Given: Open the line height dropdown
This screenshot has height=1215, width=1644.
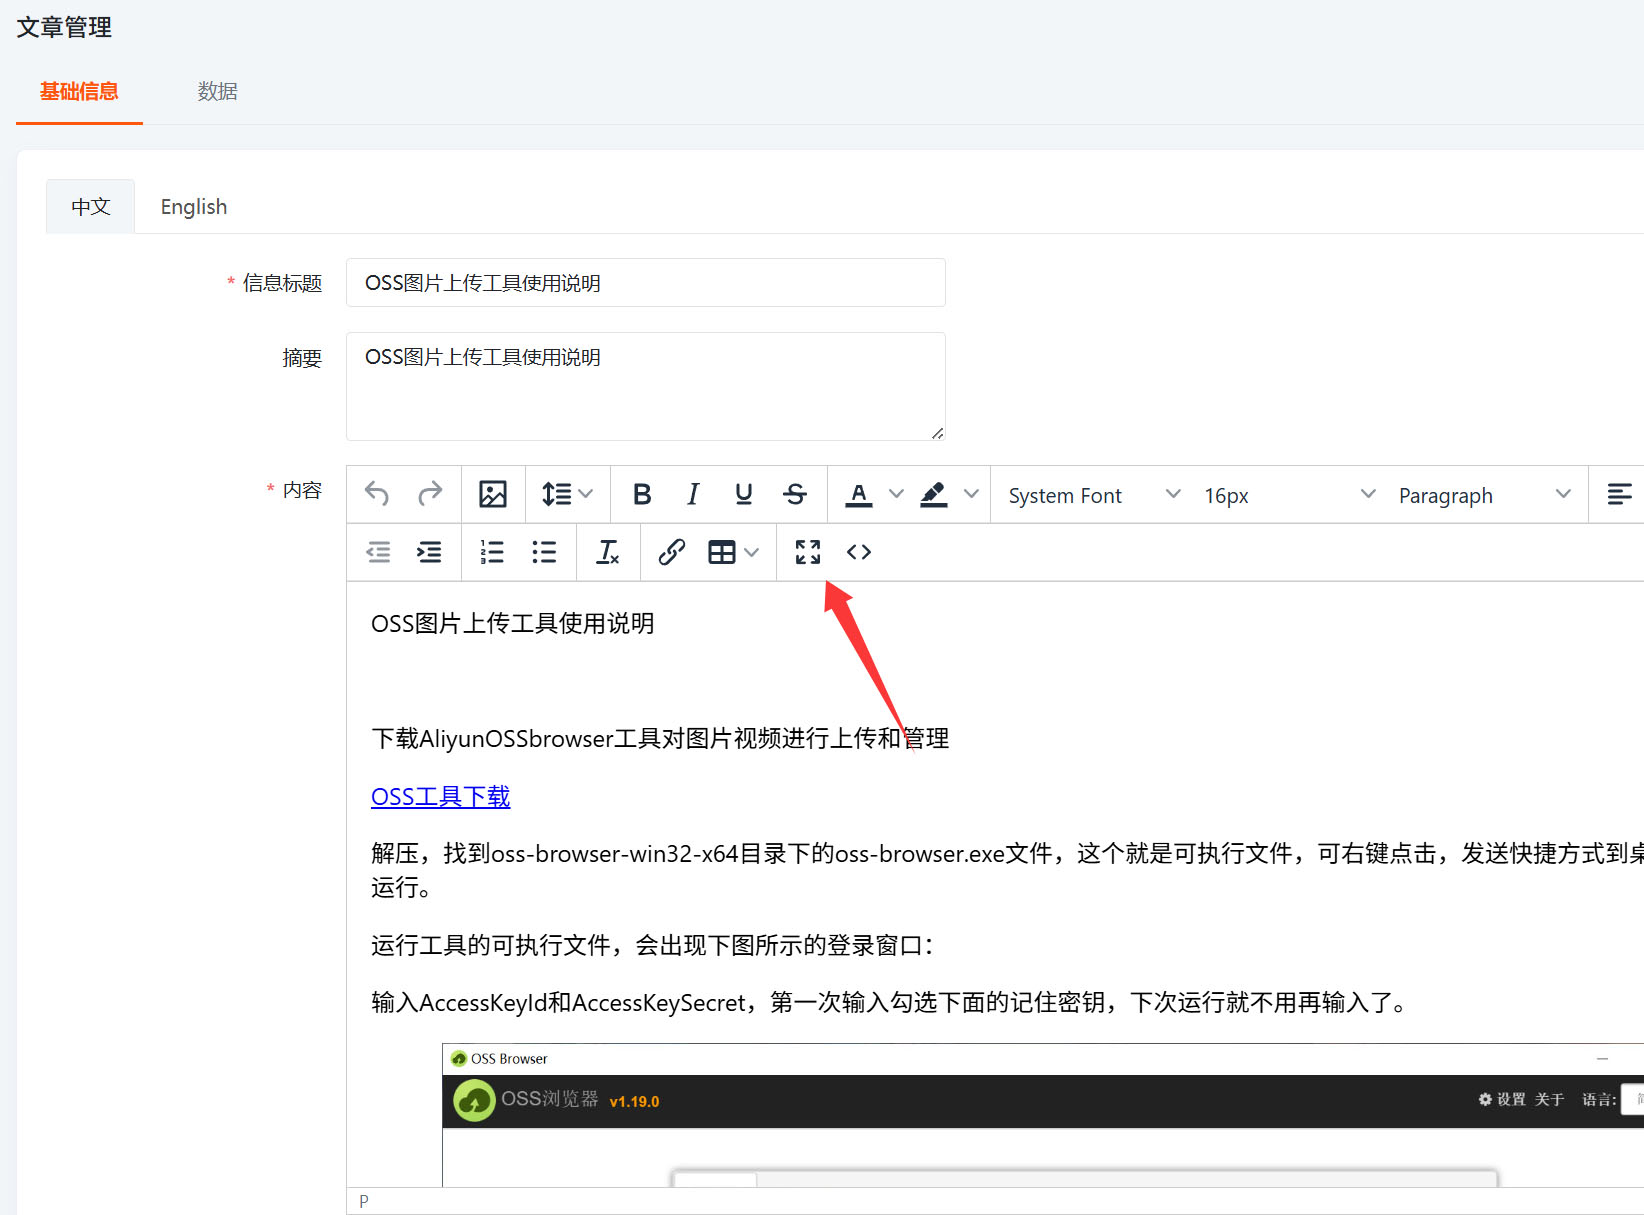Looking at the screenshot, I should click(x=567, y=494).
